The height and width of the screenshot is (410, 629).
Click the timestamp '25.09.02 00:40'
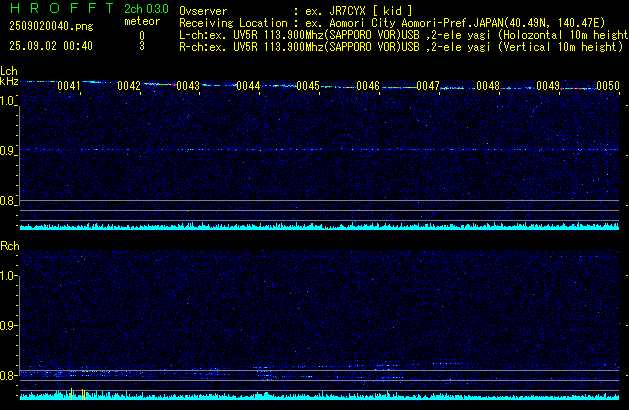tap(51, 46)
